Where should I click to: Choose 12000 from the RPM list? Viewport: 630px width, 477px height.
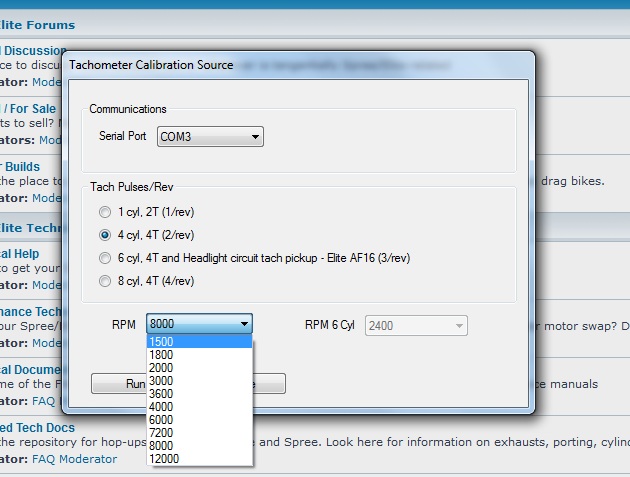coord(199,459)
